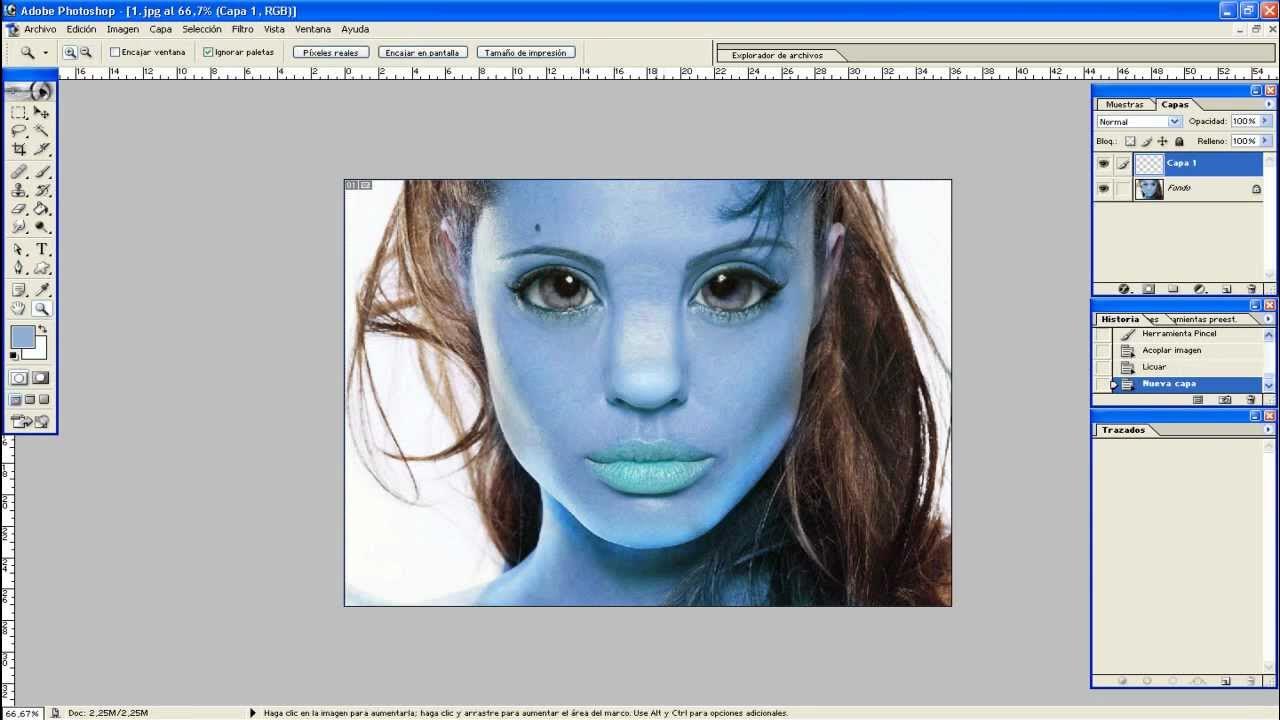
Task: Select the Eyedropper tool
Action: click(42, 290)
